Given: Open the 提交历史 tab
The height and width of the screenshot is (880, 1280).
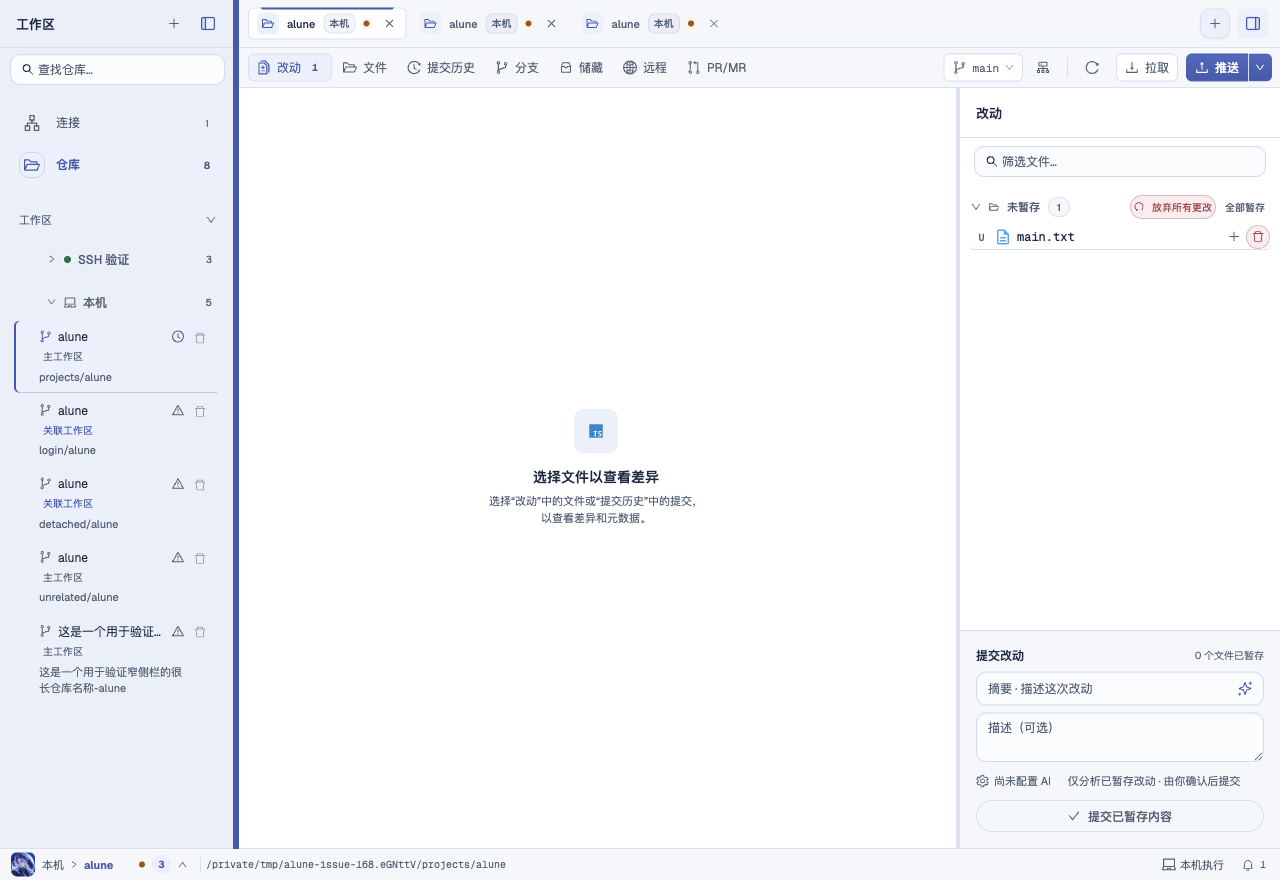Looking at the screenshot, I should 441,68.
